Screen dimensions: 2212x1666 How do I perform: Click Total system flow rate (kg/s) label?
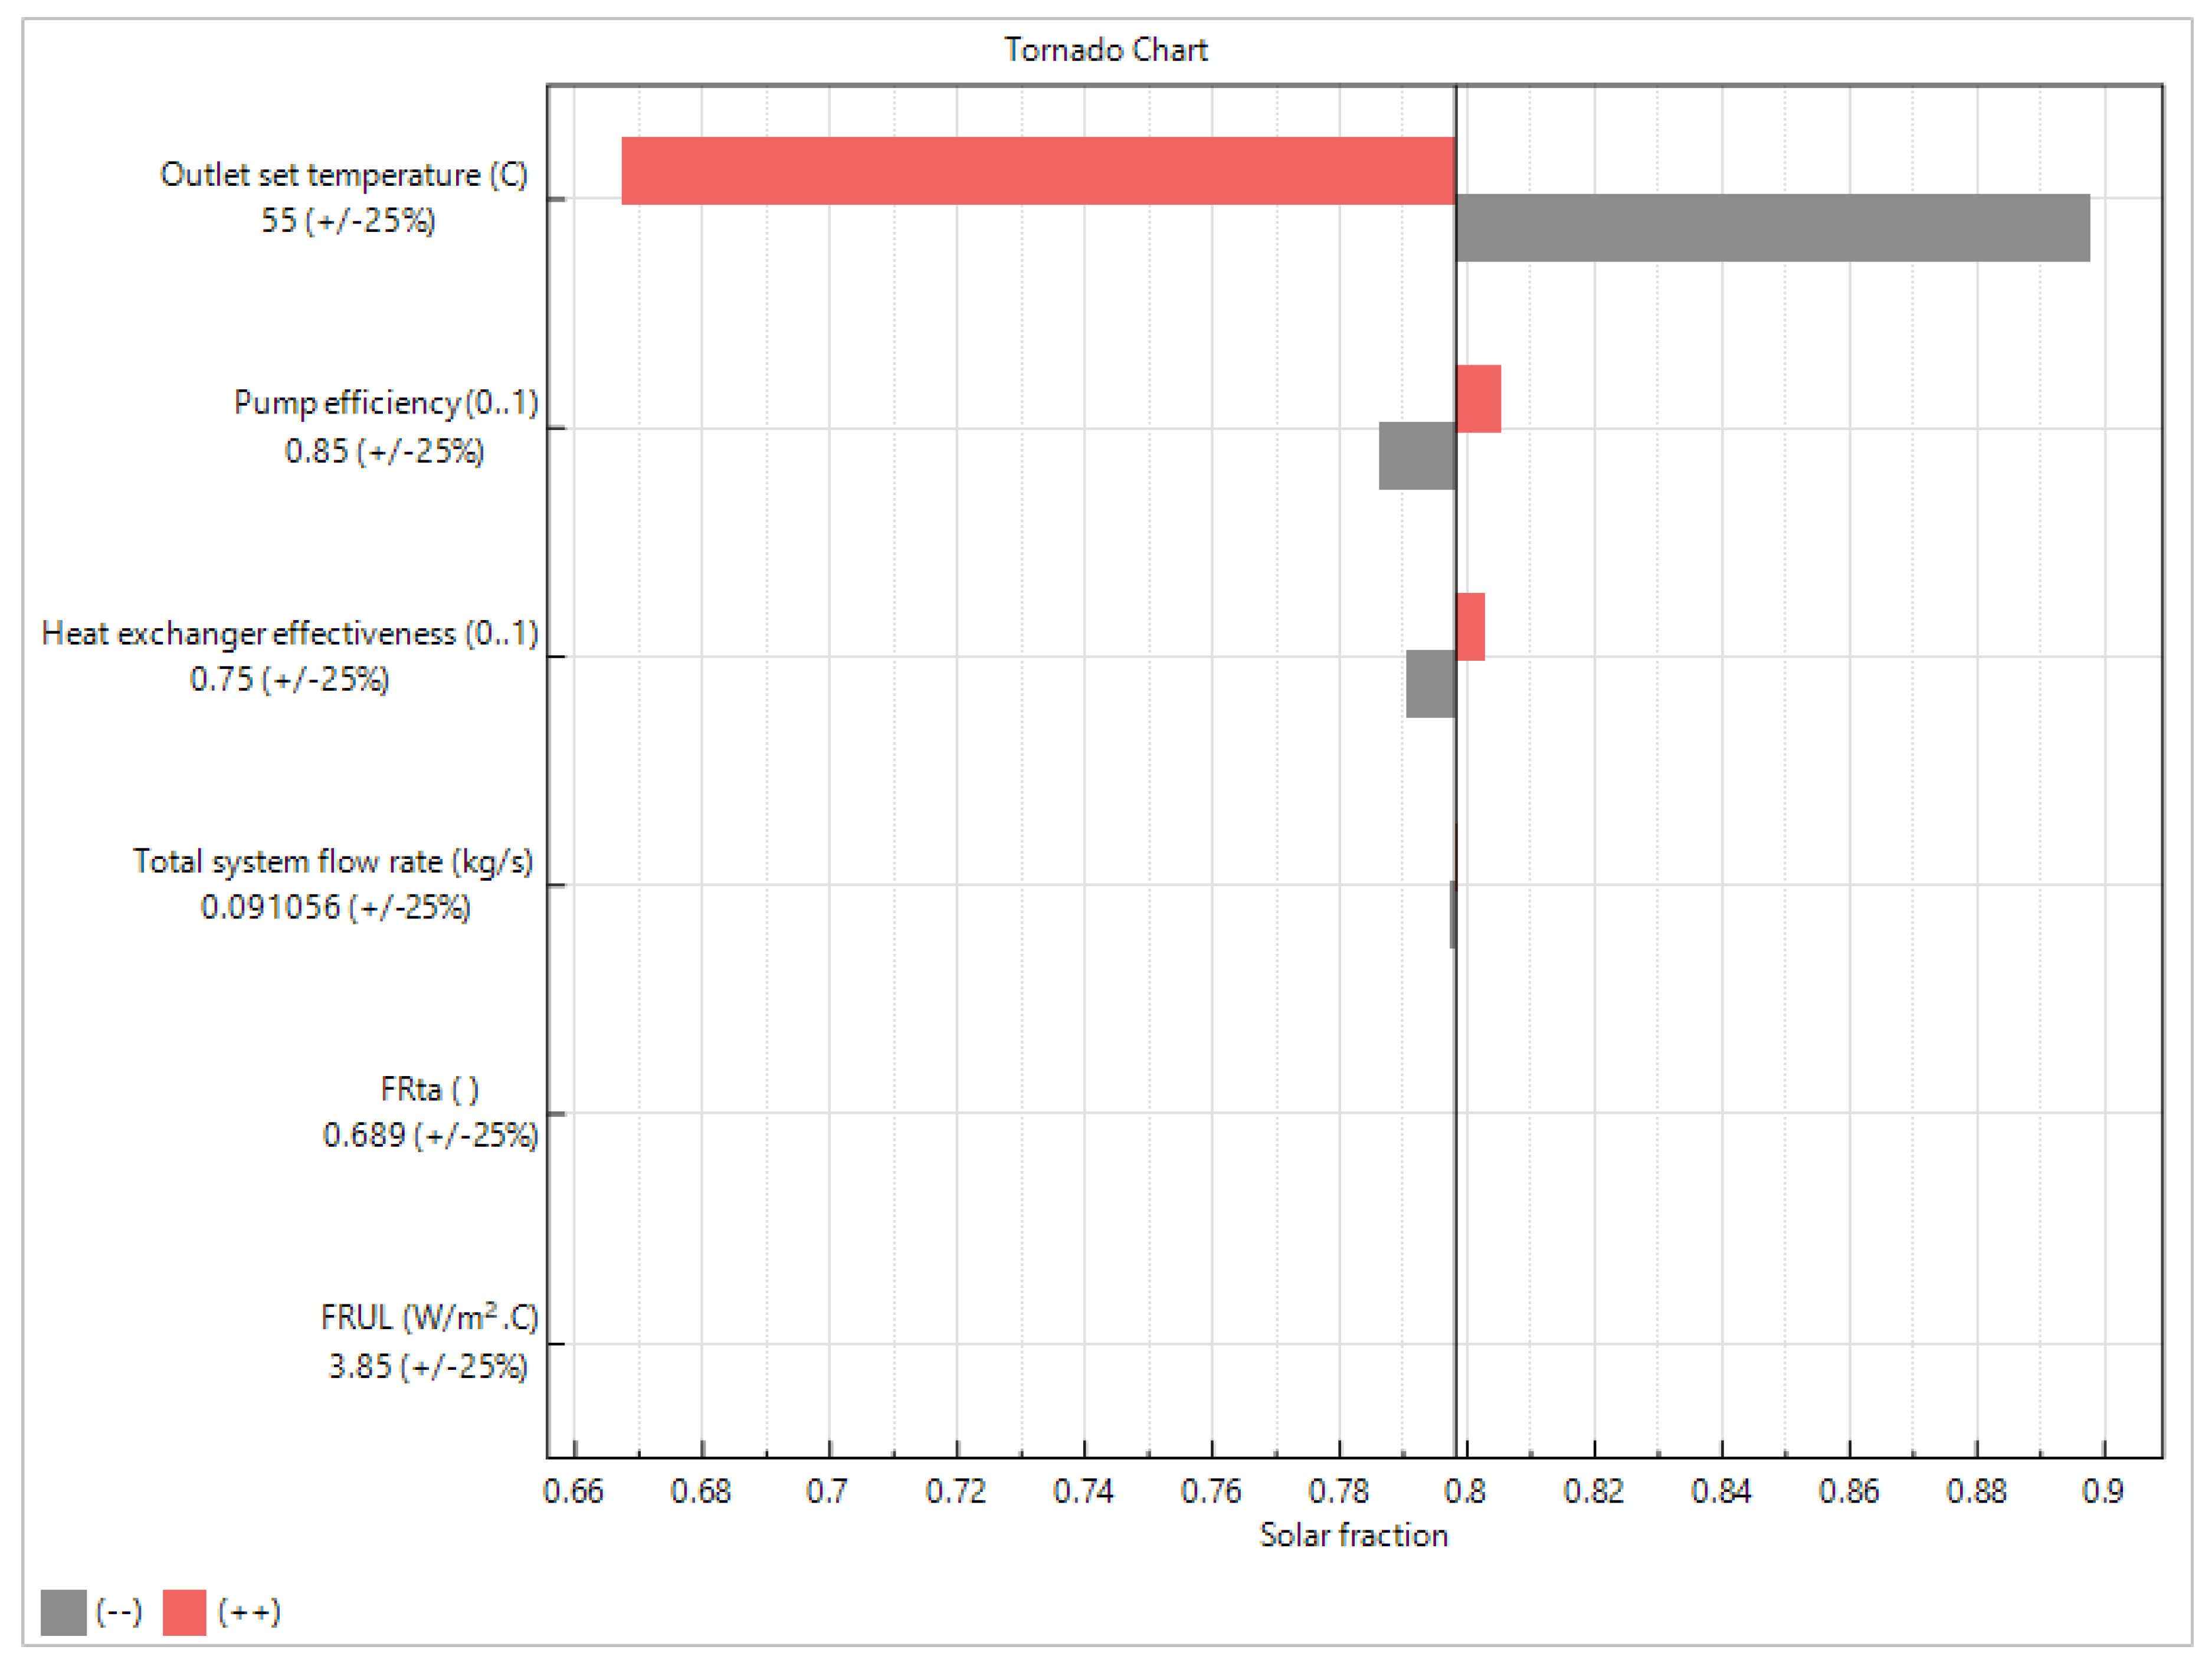(333, 861)
